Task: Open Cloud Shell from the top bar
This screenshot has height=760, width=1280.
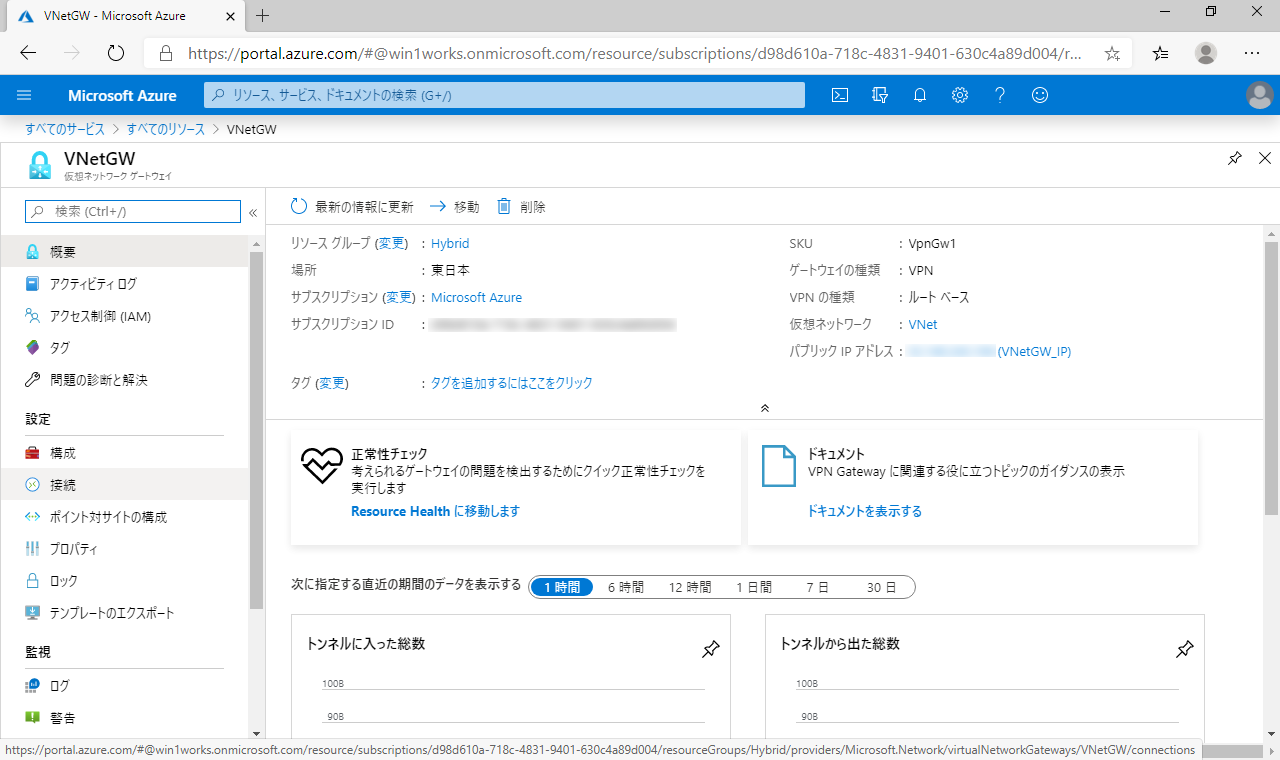Action: point(841,95)
